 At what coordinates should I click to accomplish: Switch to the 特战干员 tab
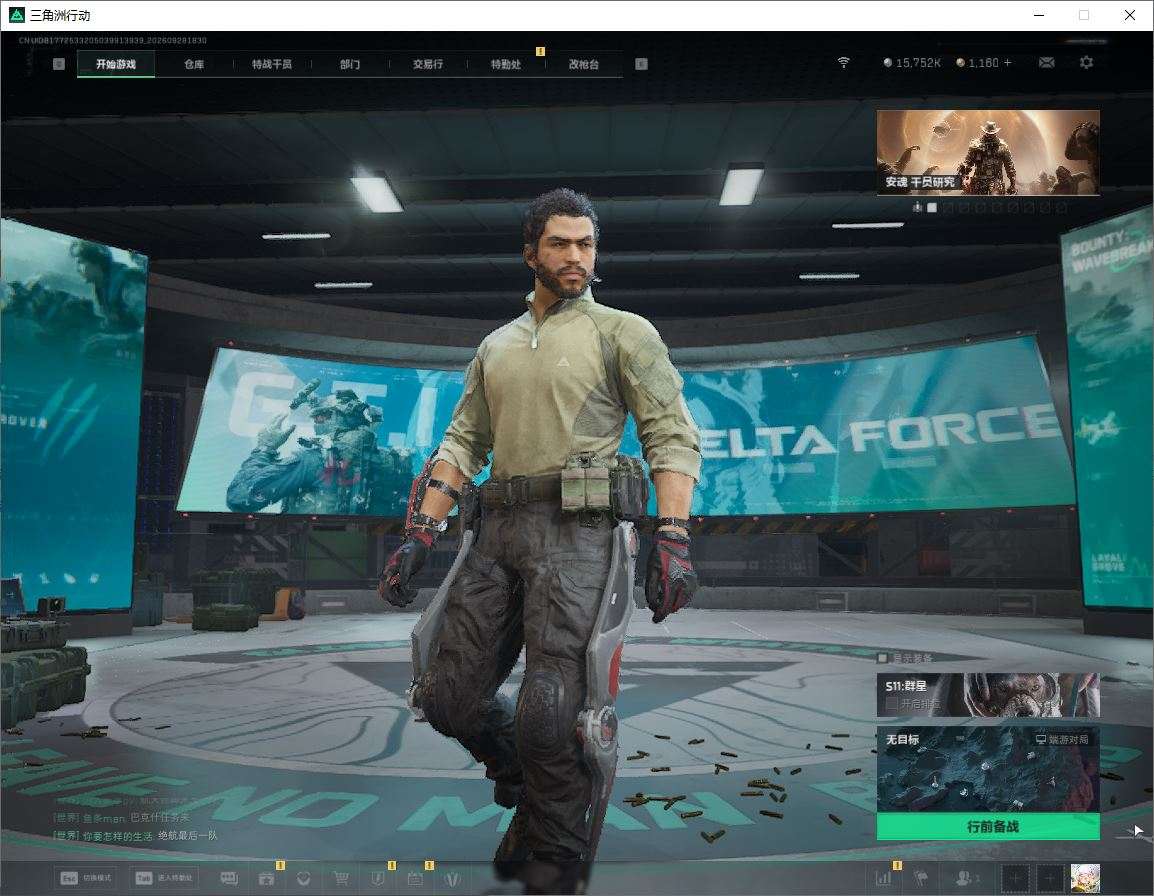coord(272,64)
